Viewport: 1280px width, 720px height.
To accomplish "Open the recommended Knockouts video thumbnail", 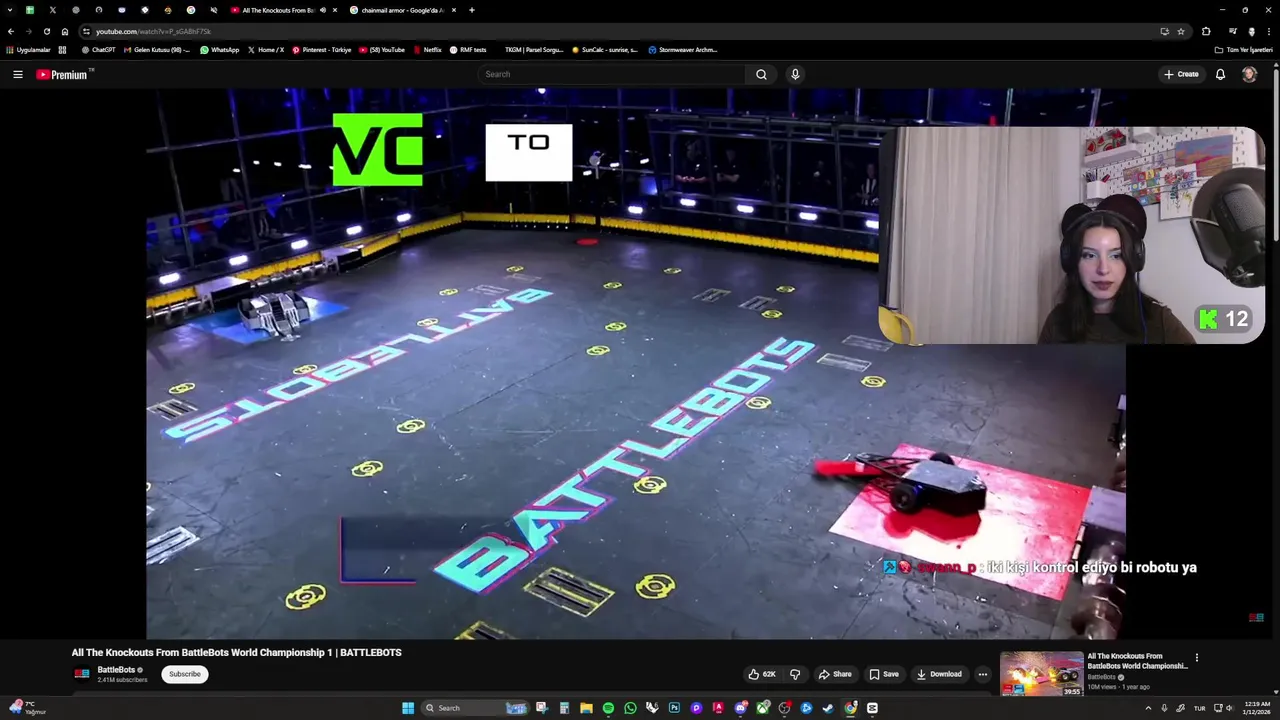I will 1042,674.
